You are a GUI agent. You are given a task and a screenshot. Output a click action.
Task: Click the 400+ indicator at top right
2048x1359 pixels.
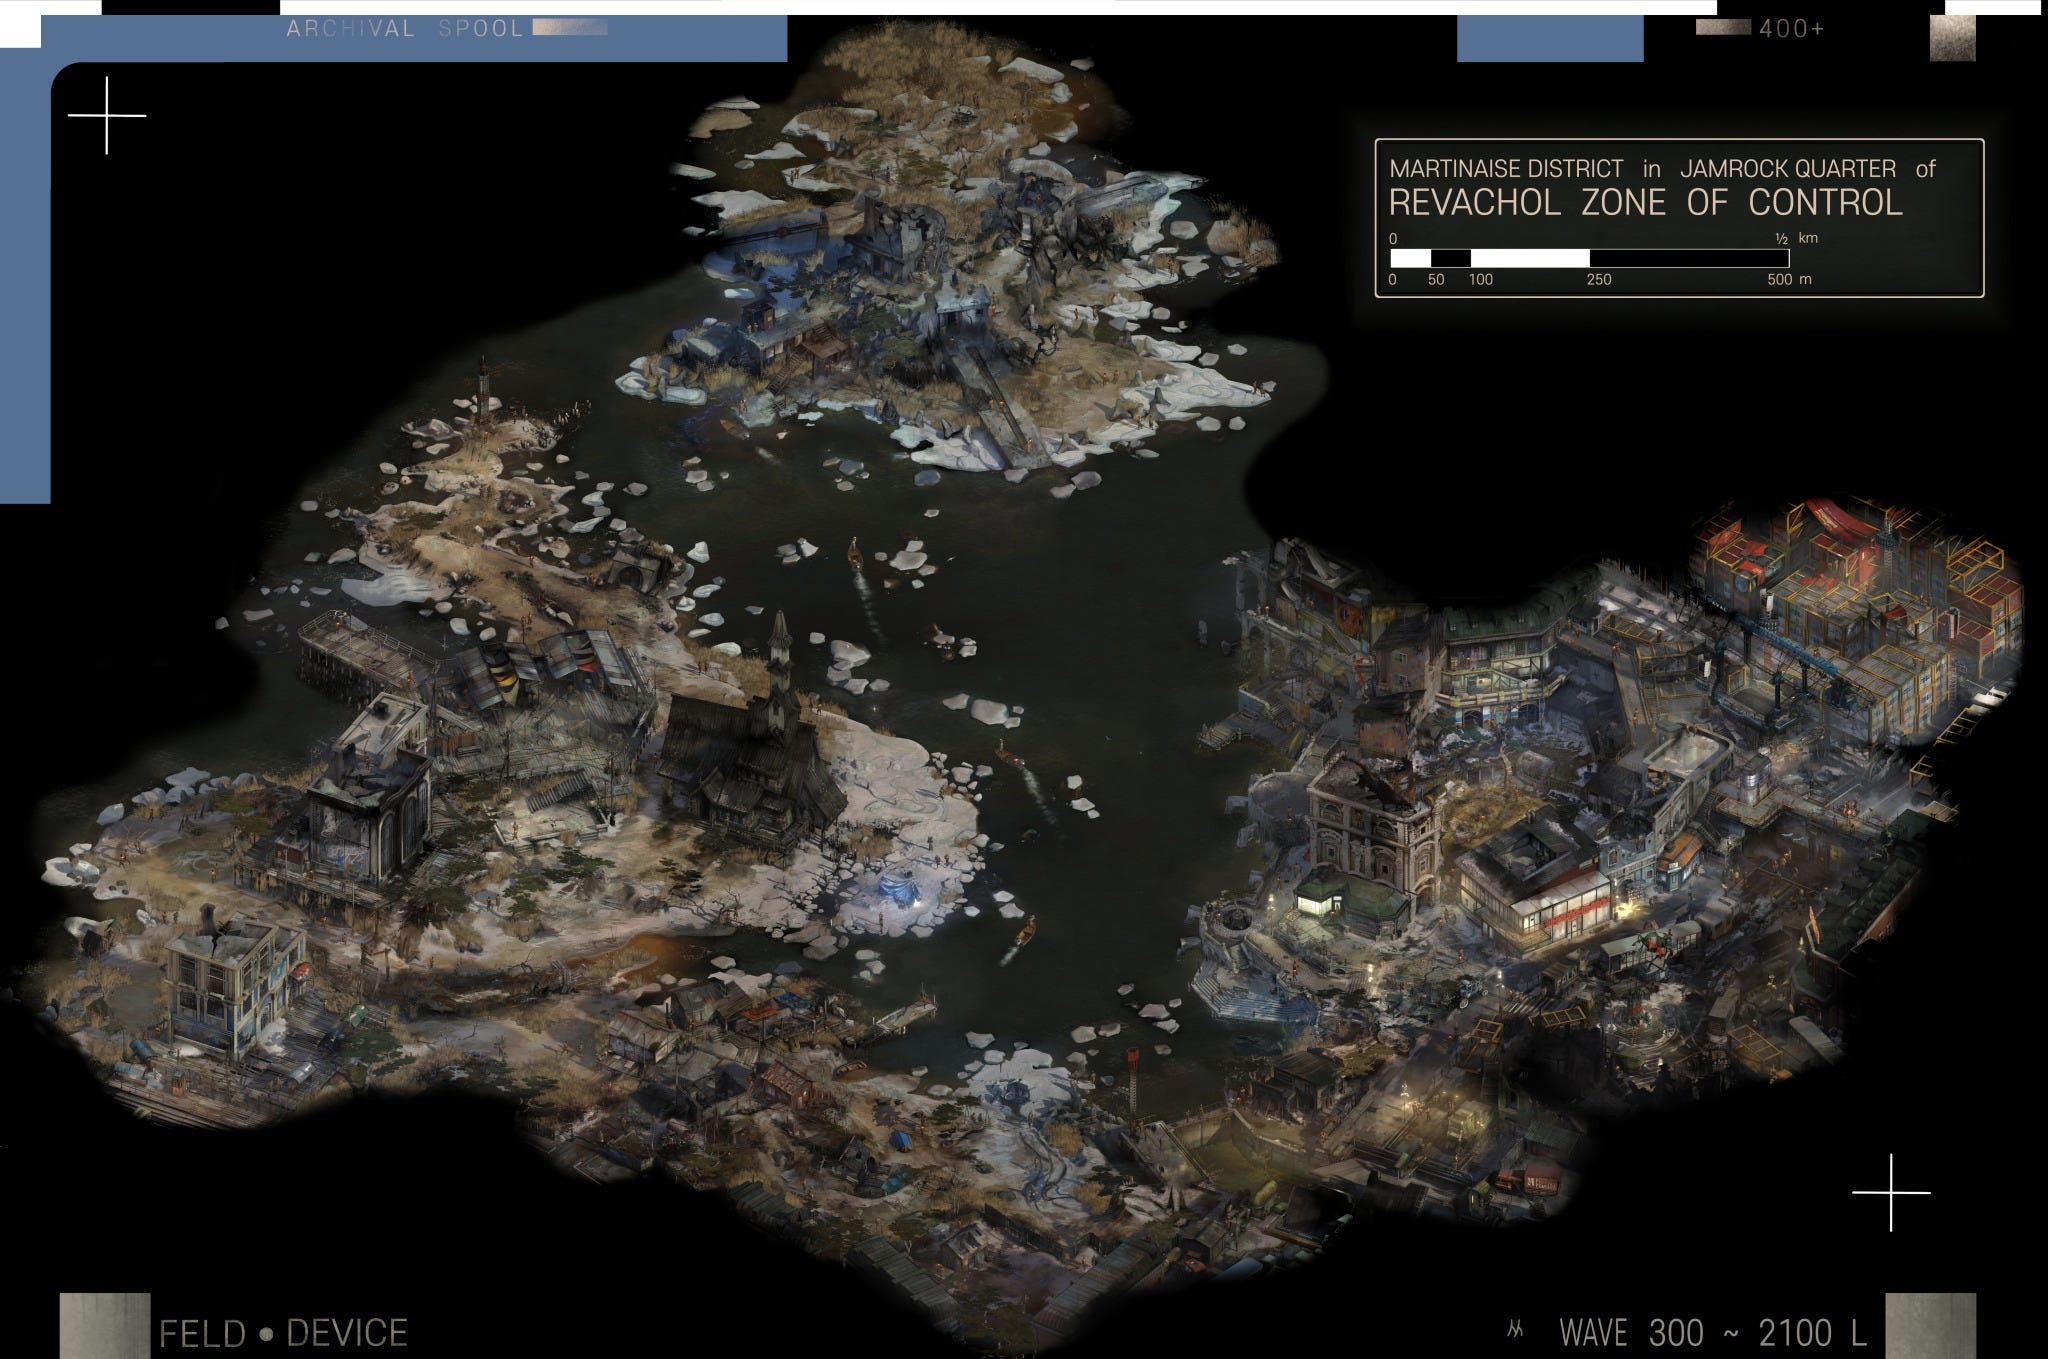pyautogui.click(x=1791, y=29)
